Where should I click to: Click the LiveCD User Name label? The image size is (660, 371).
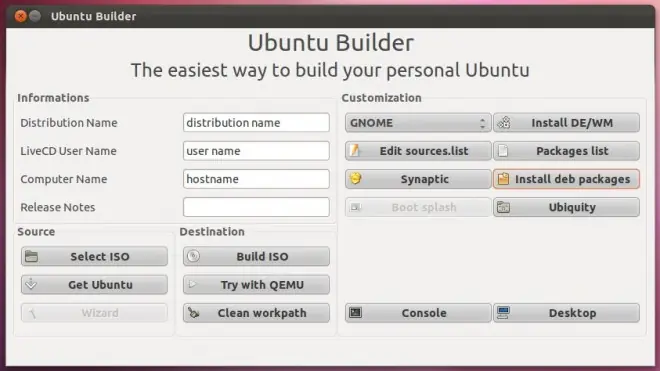coord(68,151)
